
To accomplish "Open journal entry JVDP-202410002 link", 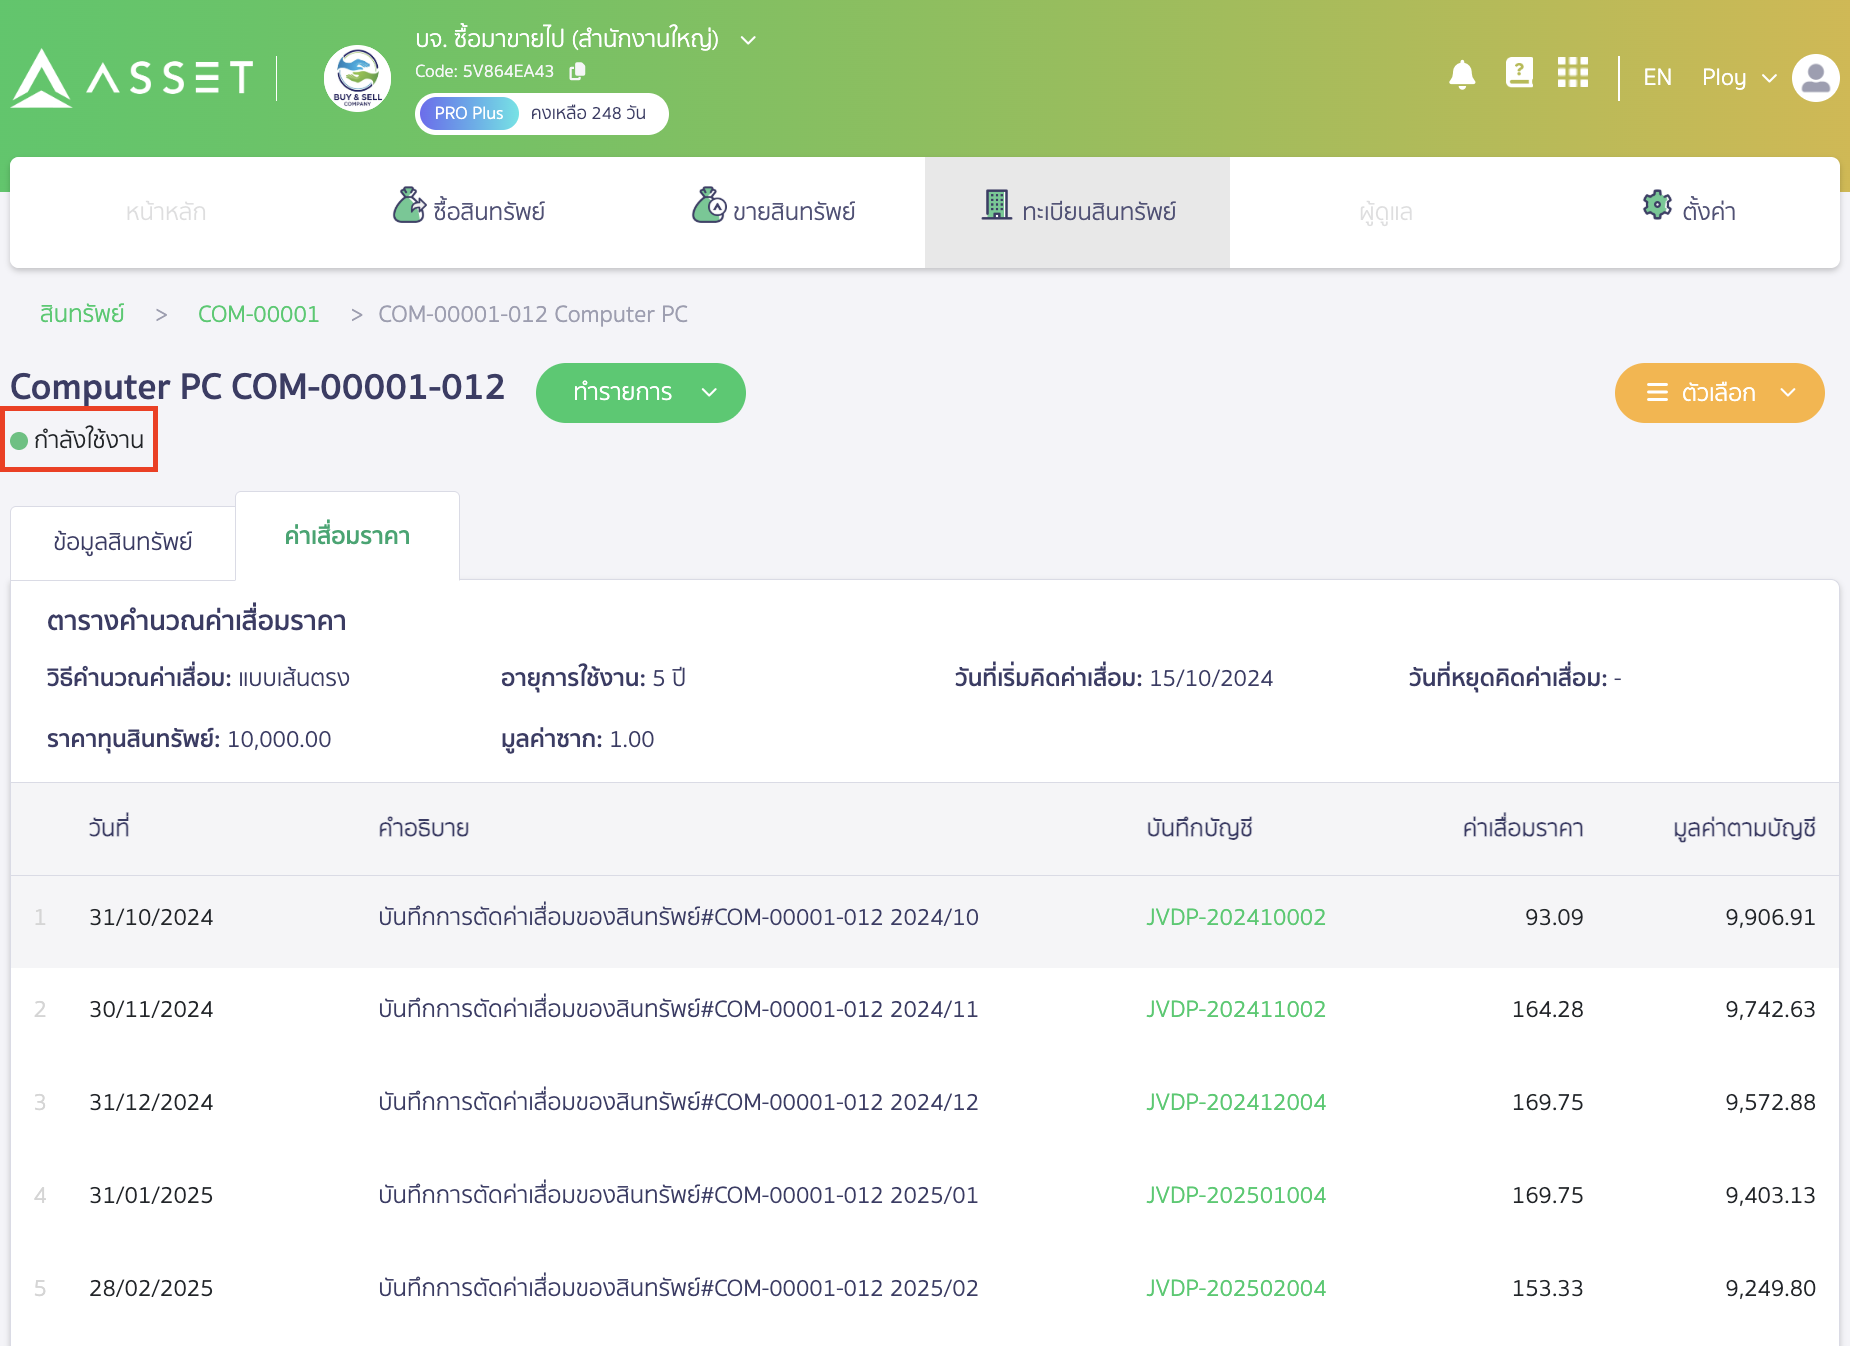I will (x=1235, y=917).
